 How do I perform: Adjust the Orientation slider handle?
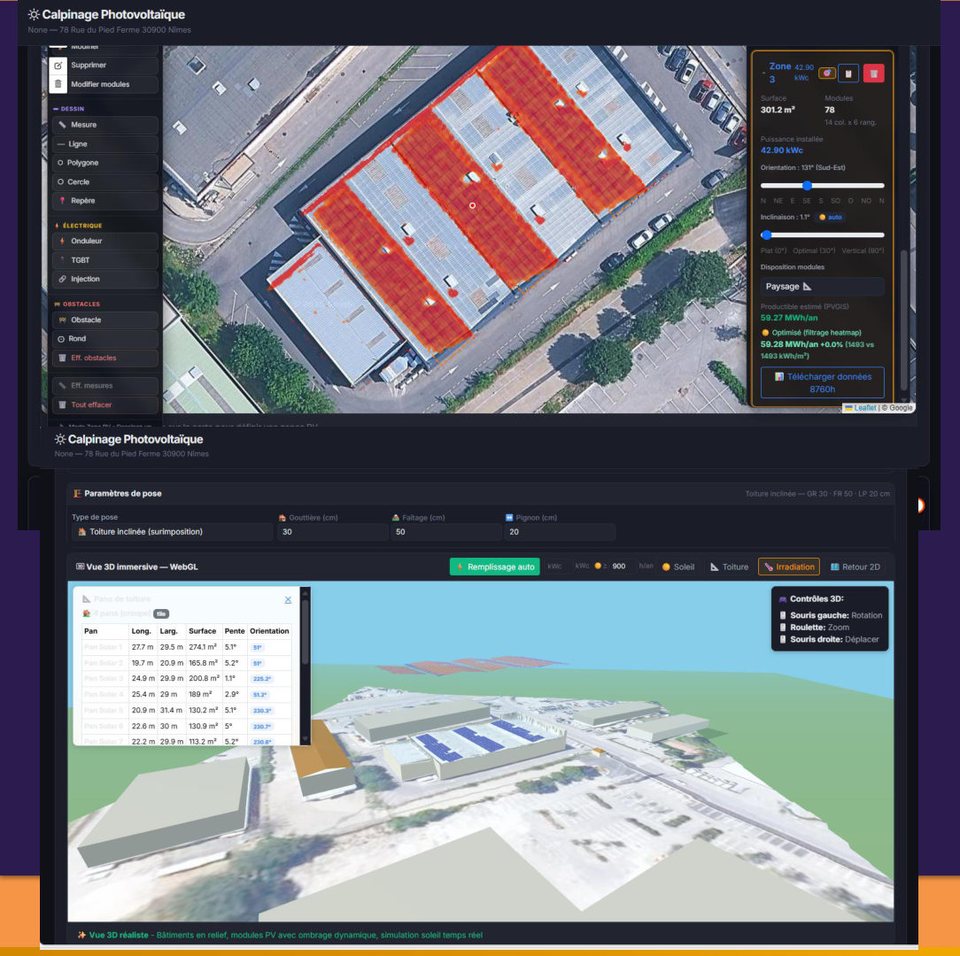coord(806,185)
